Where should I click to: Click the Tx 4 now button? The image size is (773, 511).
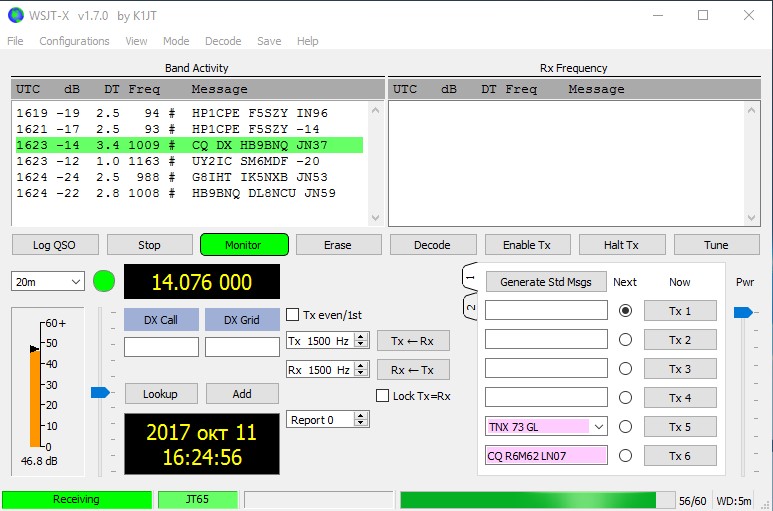tap(680, 398)
